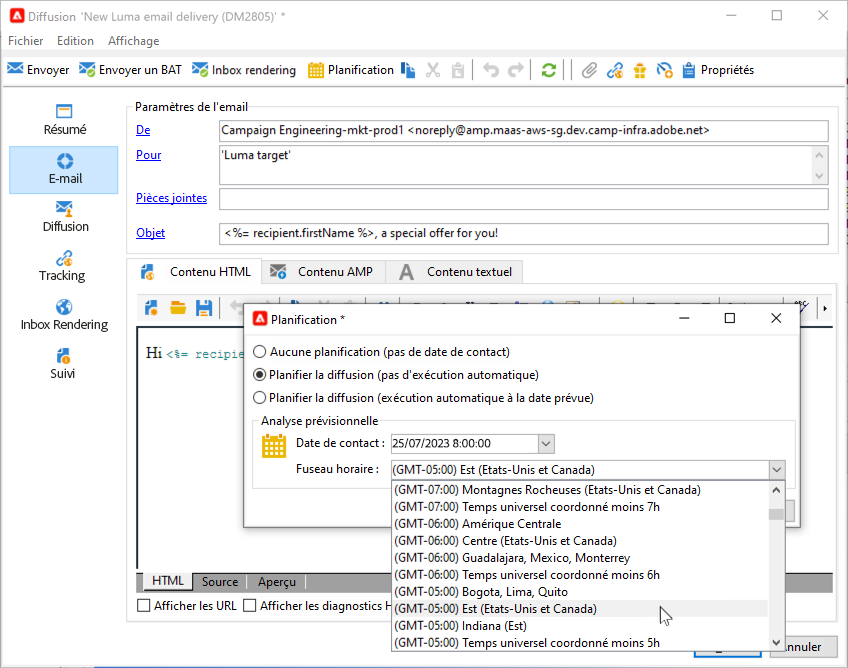Click the Propriétés toolbar button

718,70
